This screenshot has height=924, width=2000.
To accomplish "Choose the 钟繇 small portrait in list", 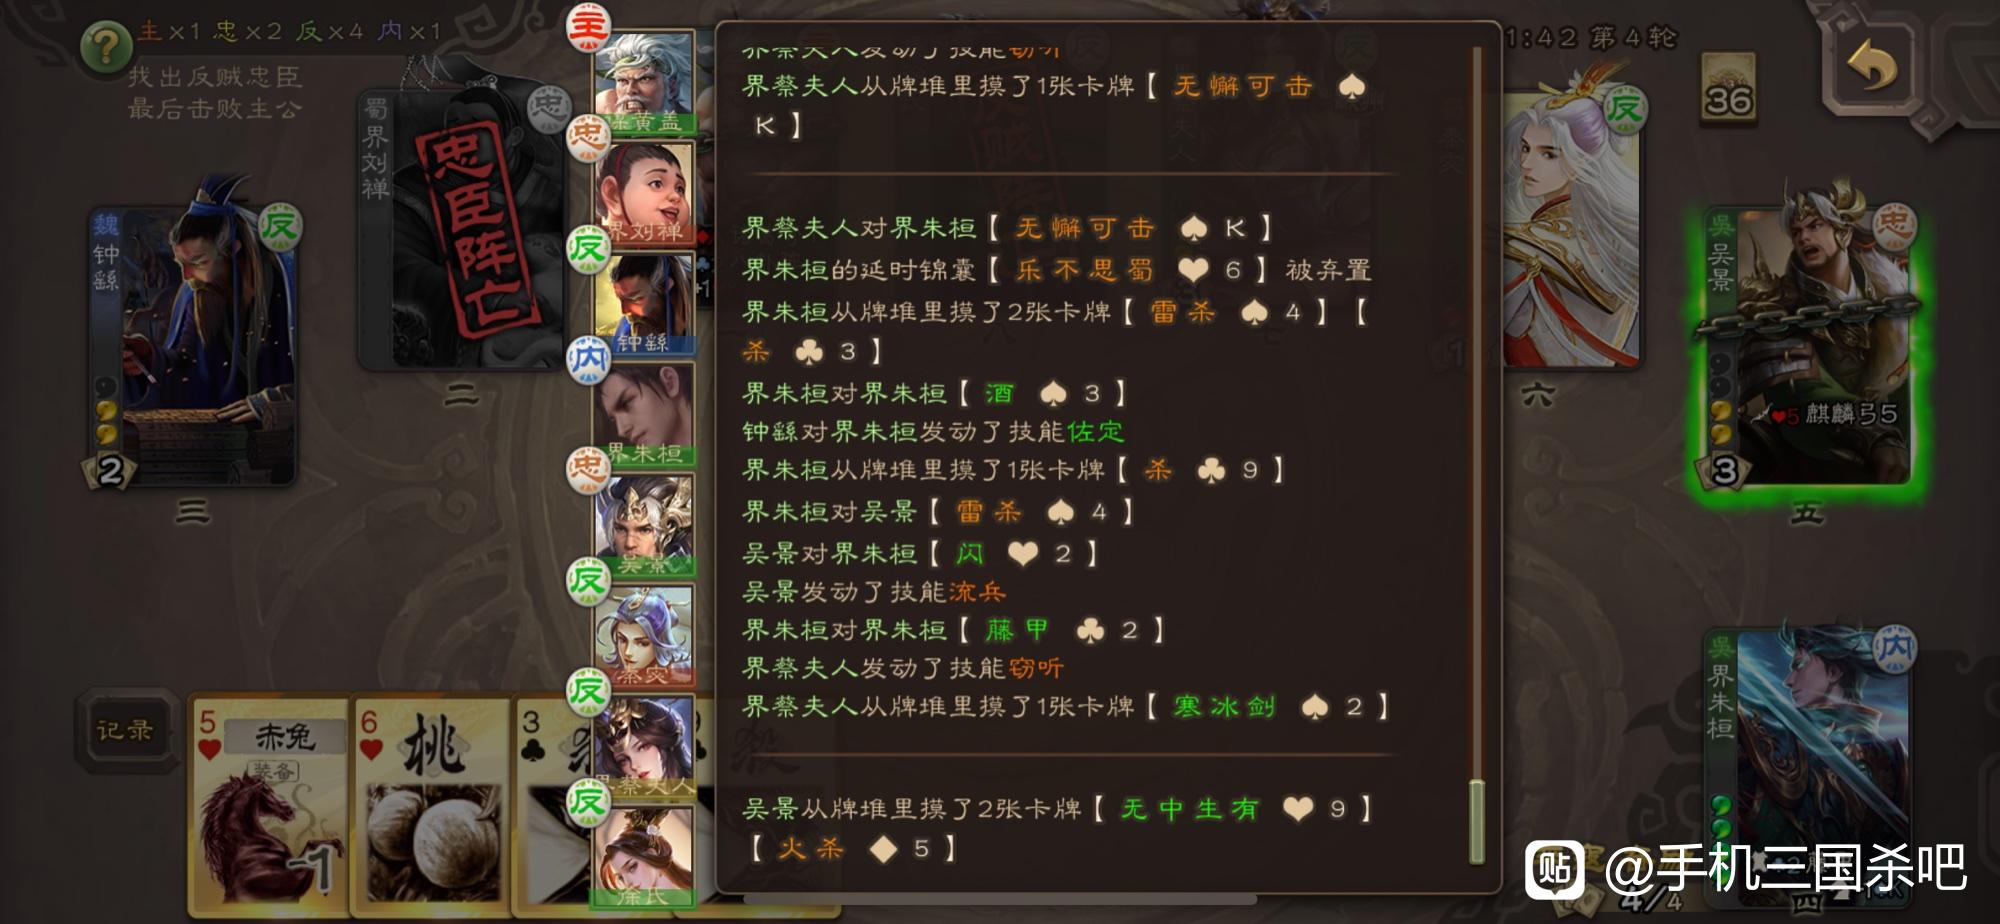I will (x=644, y=303).
